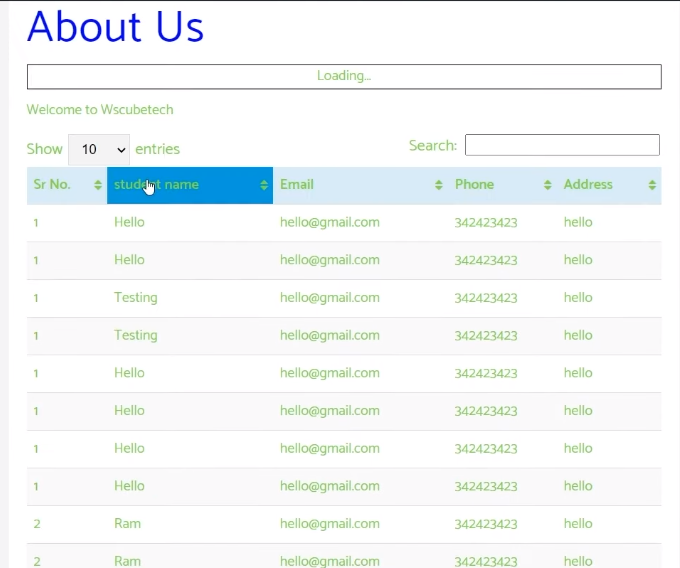The image size is (680, 568).
Task: Click the address in the second Testing row
Action: coord(578,336)
